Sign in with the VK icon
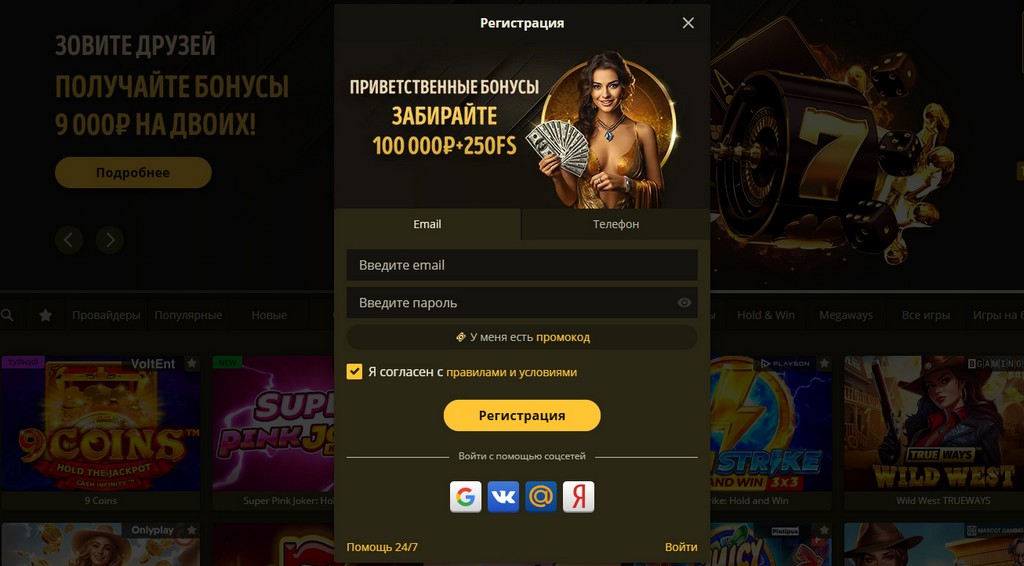 pos(504,497)
